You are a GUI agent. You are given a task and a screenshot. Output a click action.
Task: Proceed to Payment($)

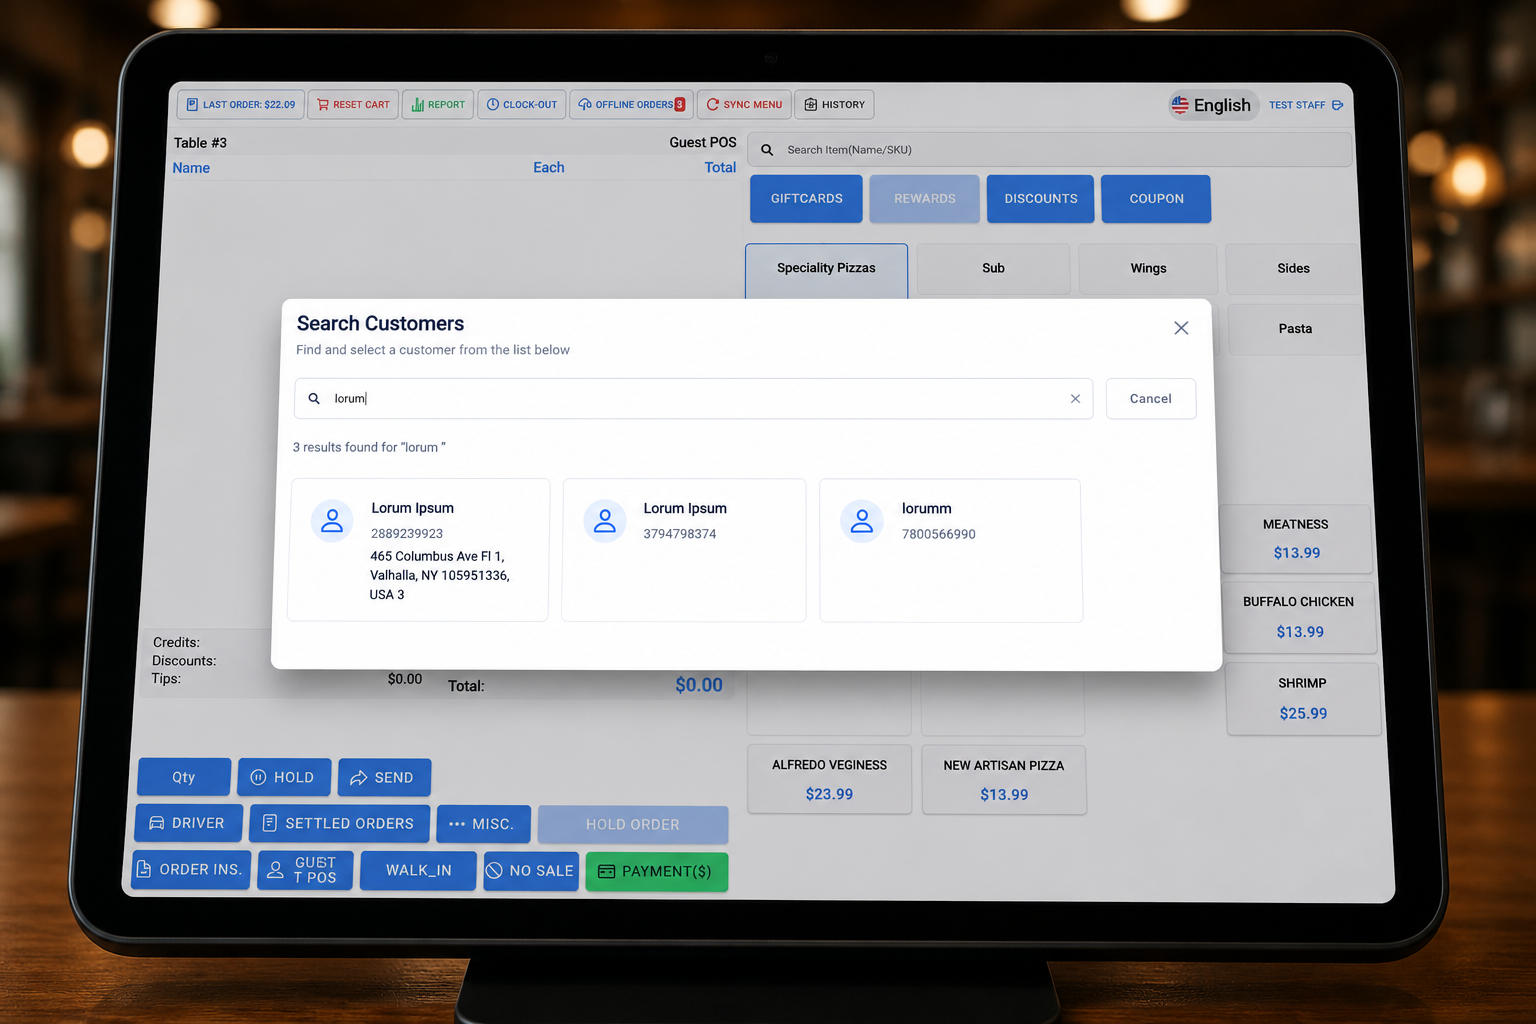[x=656, y=872]
